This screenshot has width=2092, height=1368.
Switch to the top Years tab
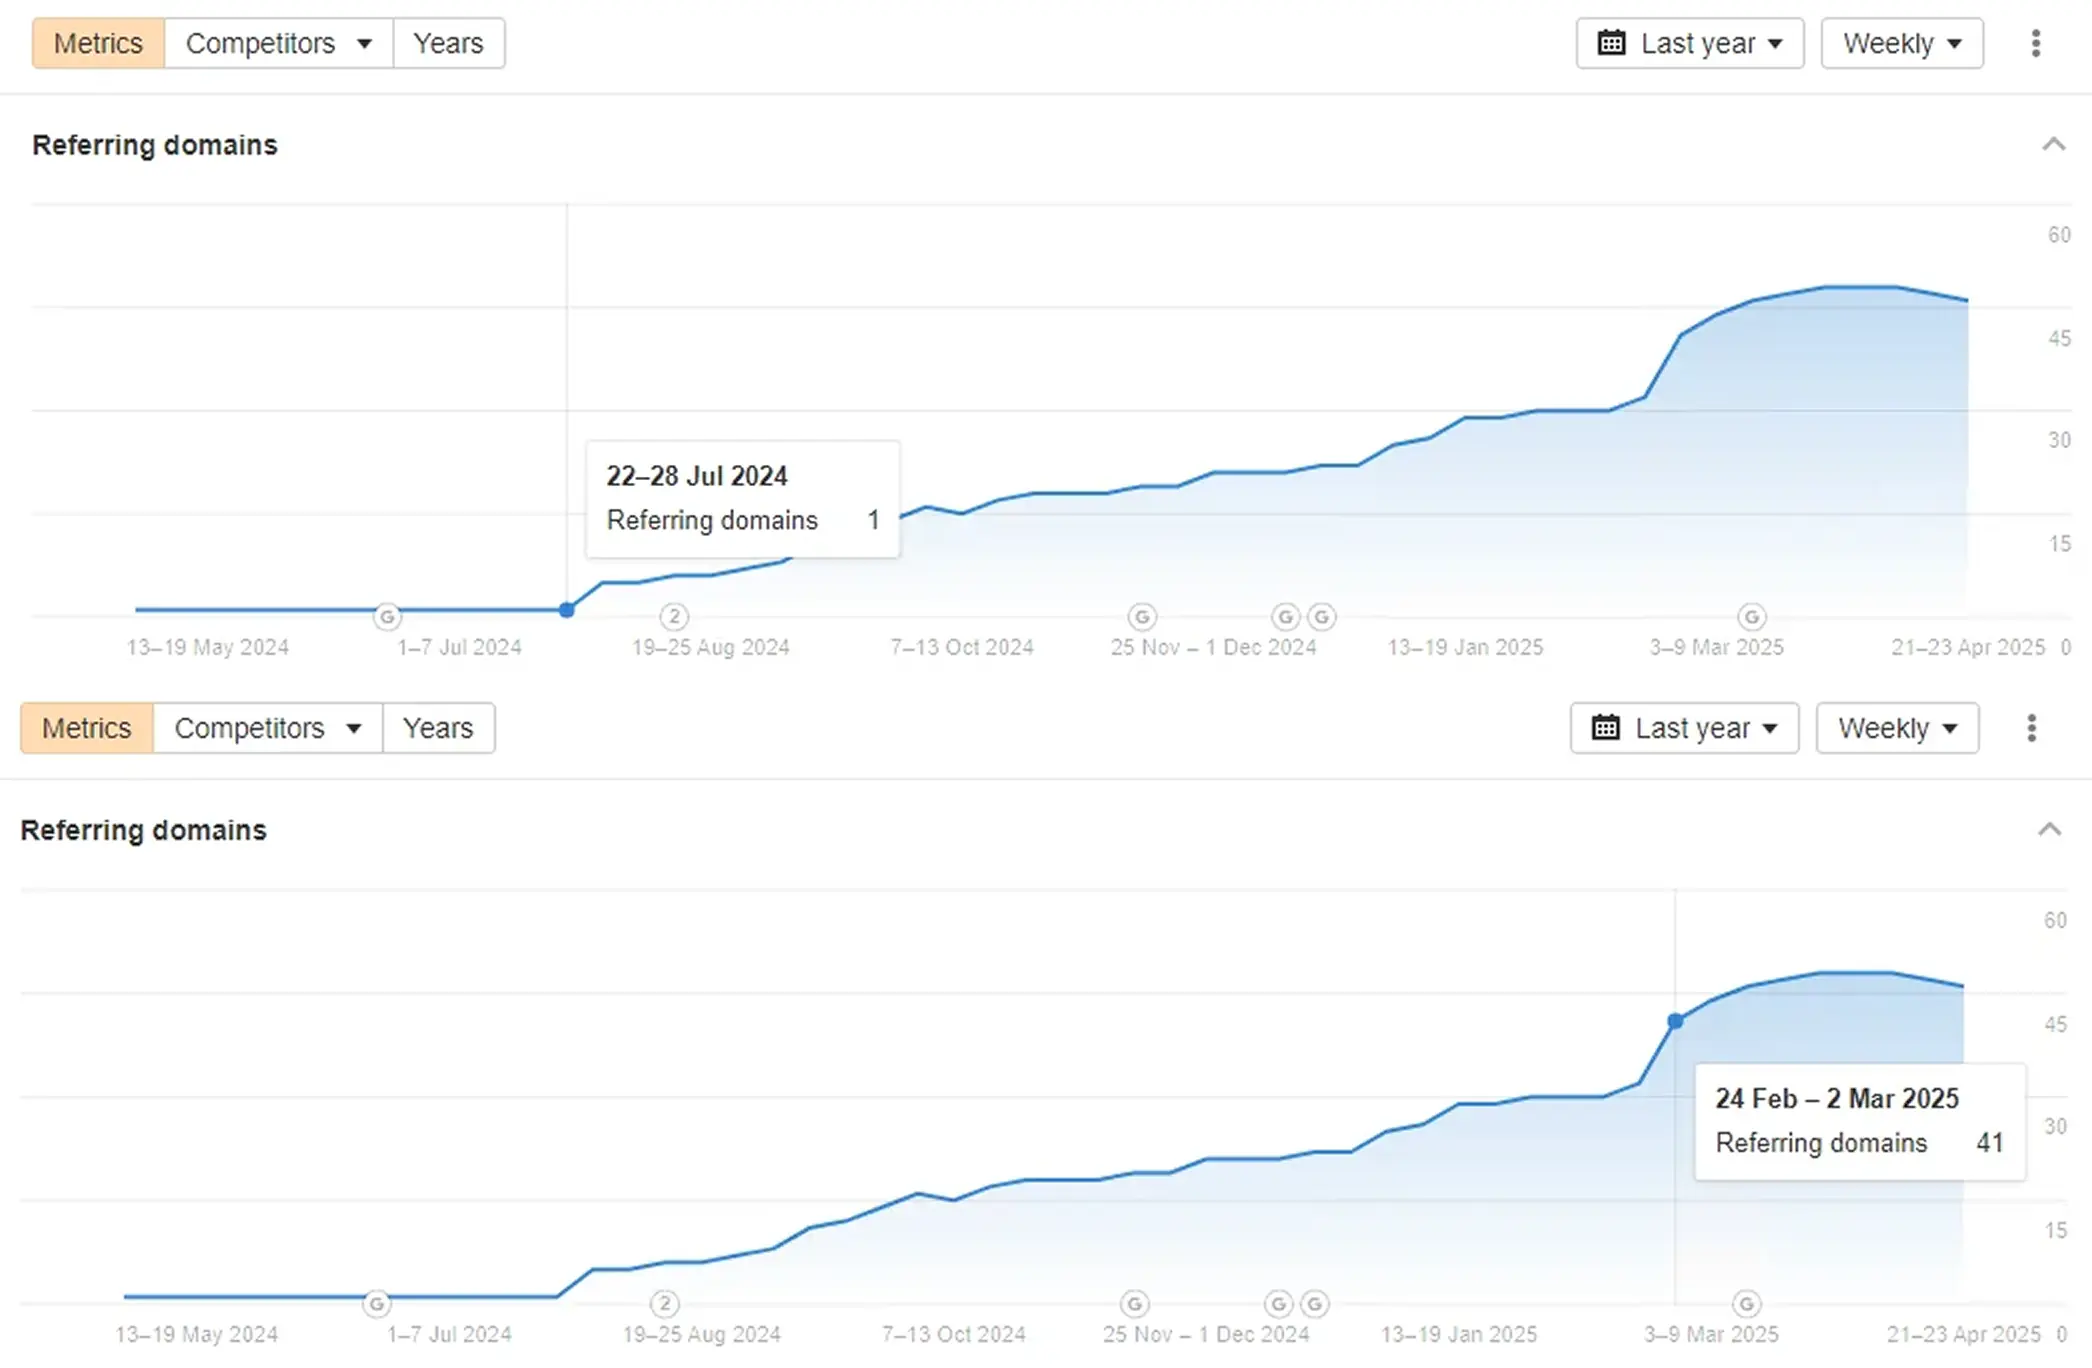click(x=449, y=43)
